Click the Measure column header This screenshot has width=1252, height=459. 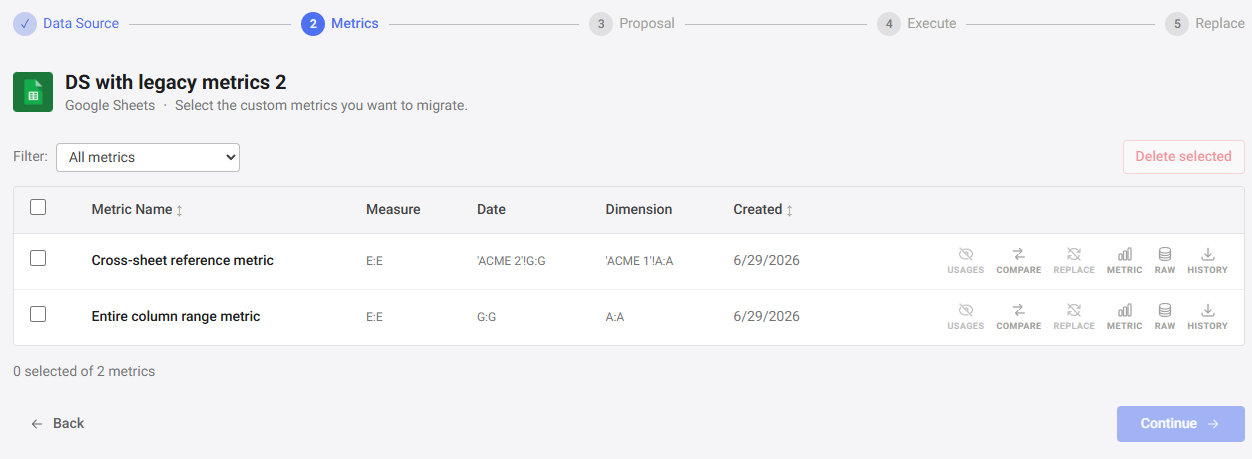[x=393, y=210]
